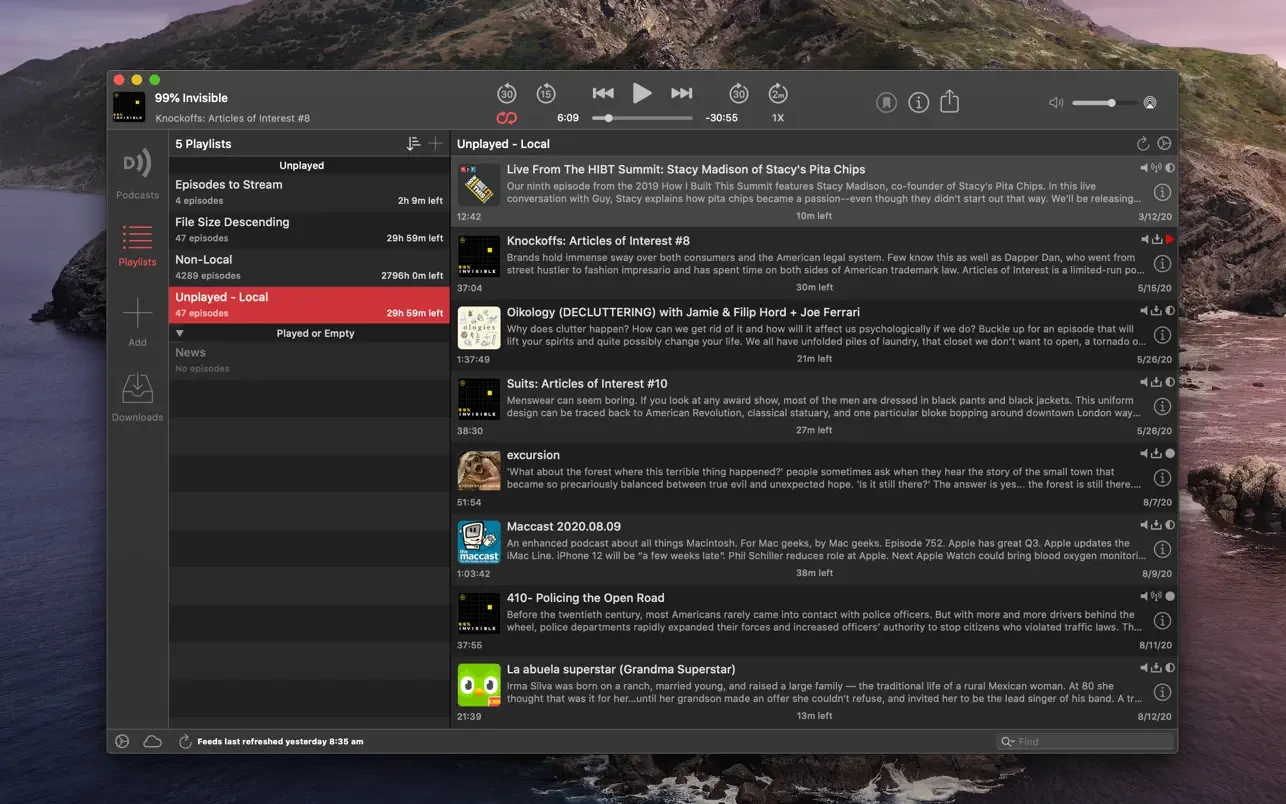Skip forward 2 minutes
The width and height of the screenshot is (1286, 804).
[x=778, y=94]
